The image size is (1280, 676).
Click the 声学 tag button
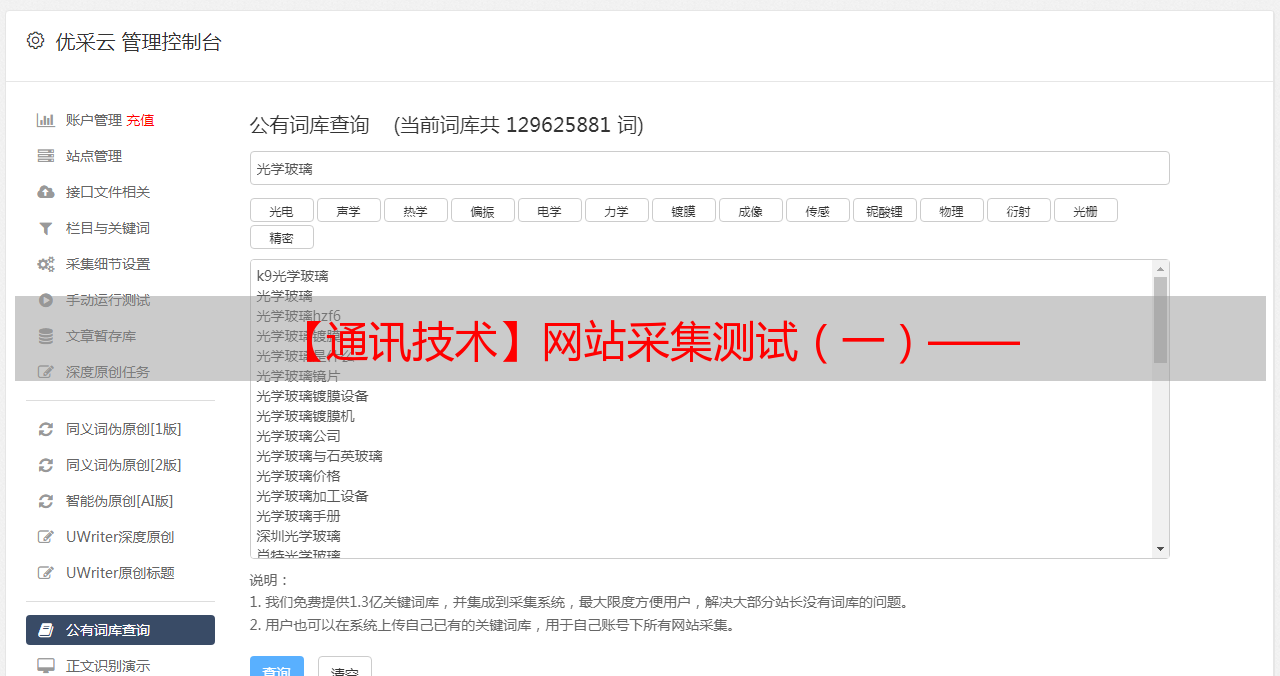pyautogui.click(x=348, y=210)
